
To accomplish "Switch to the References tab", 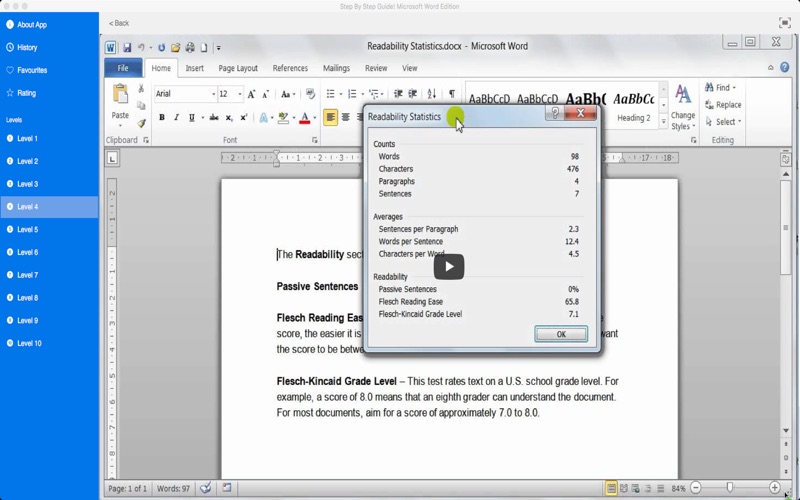I will [x=290, y=68].
